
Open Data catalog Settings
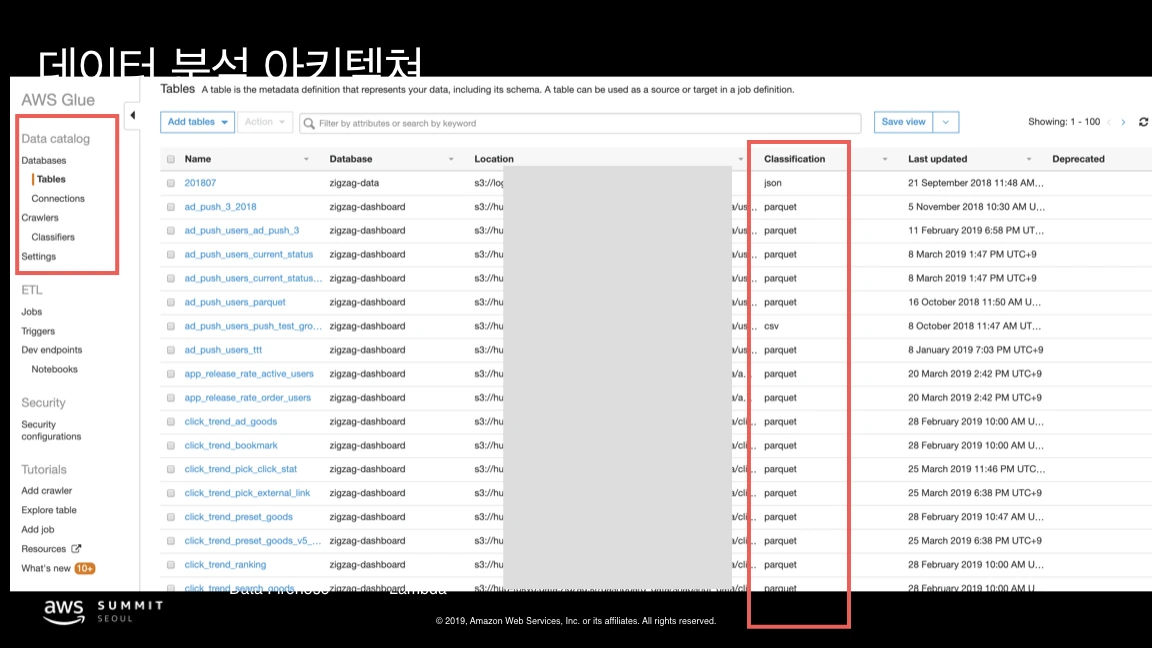point(38,256)
